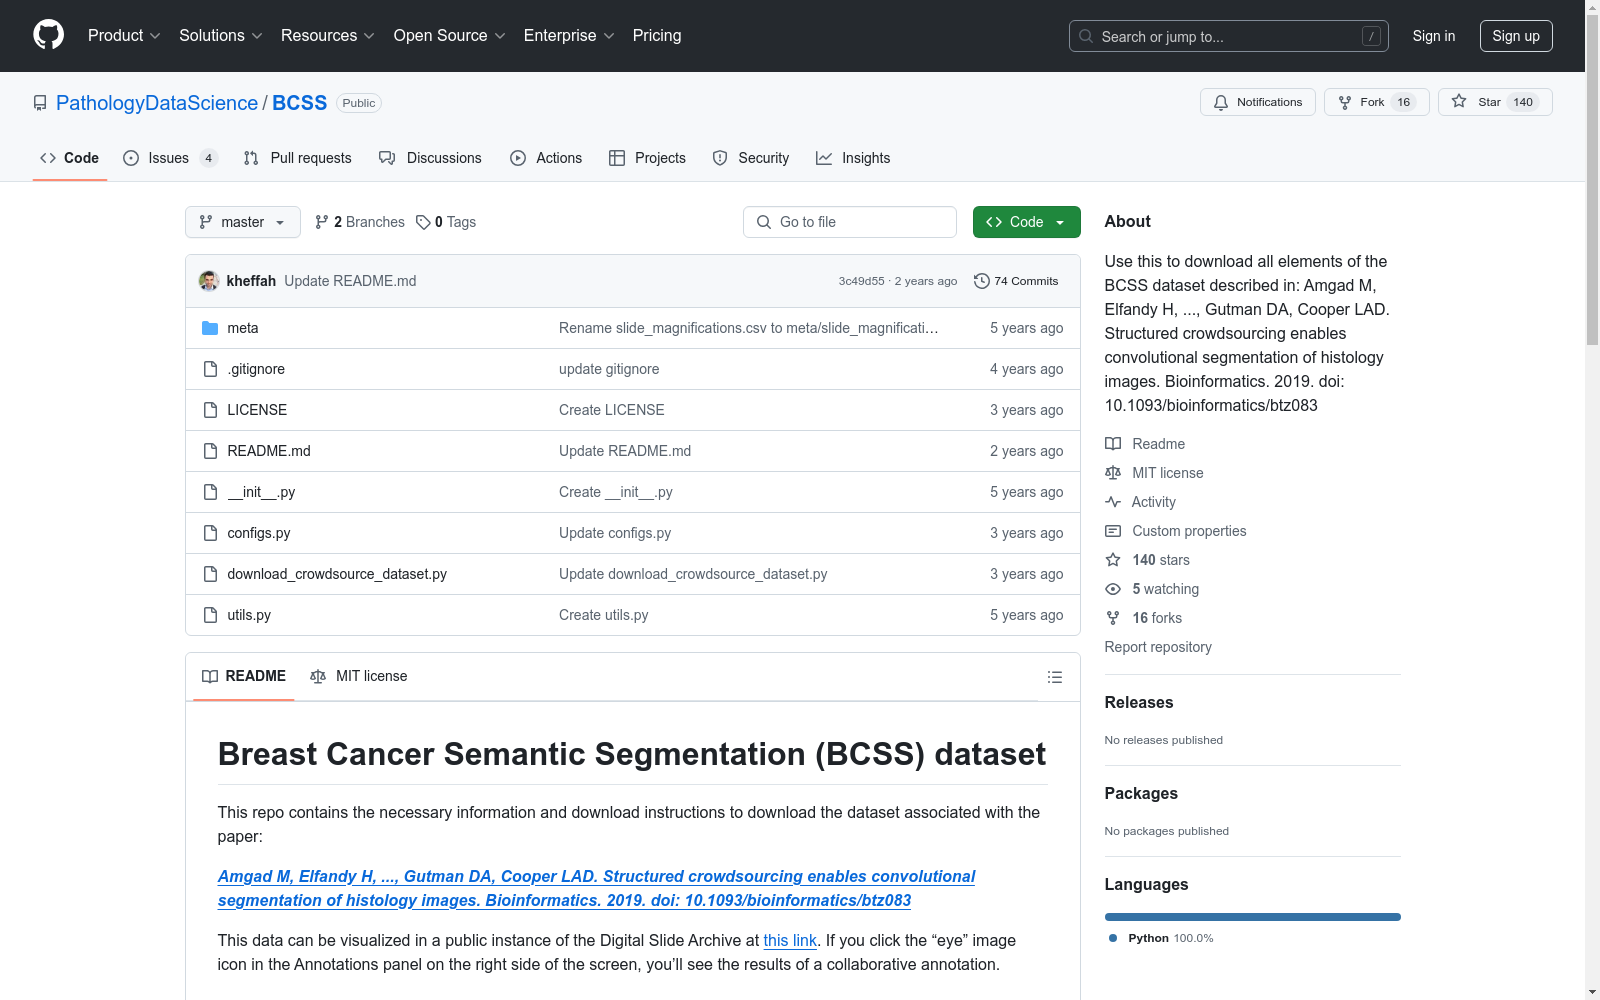Switch to the Code tab
Image resolution: width=1600 pixels, height=1000 pixels.
click(x=70, y=158)
